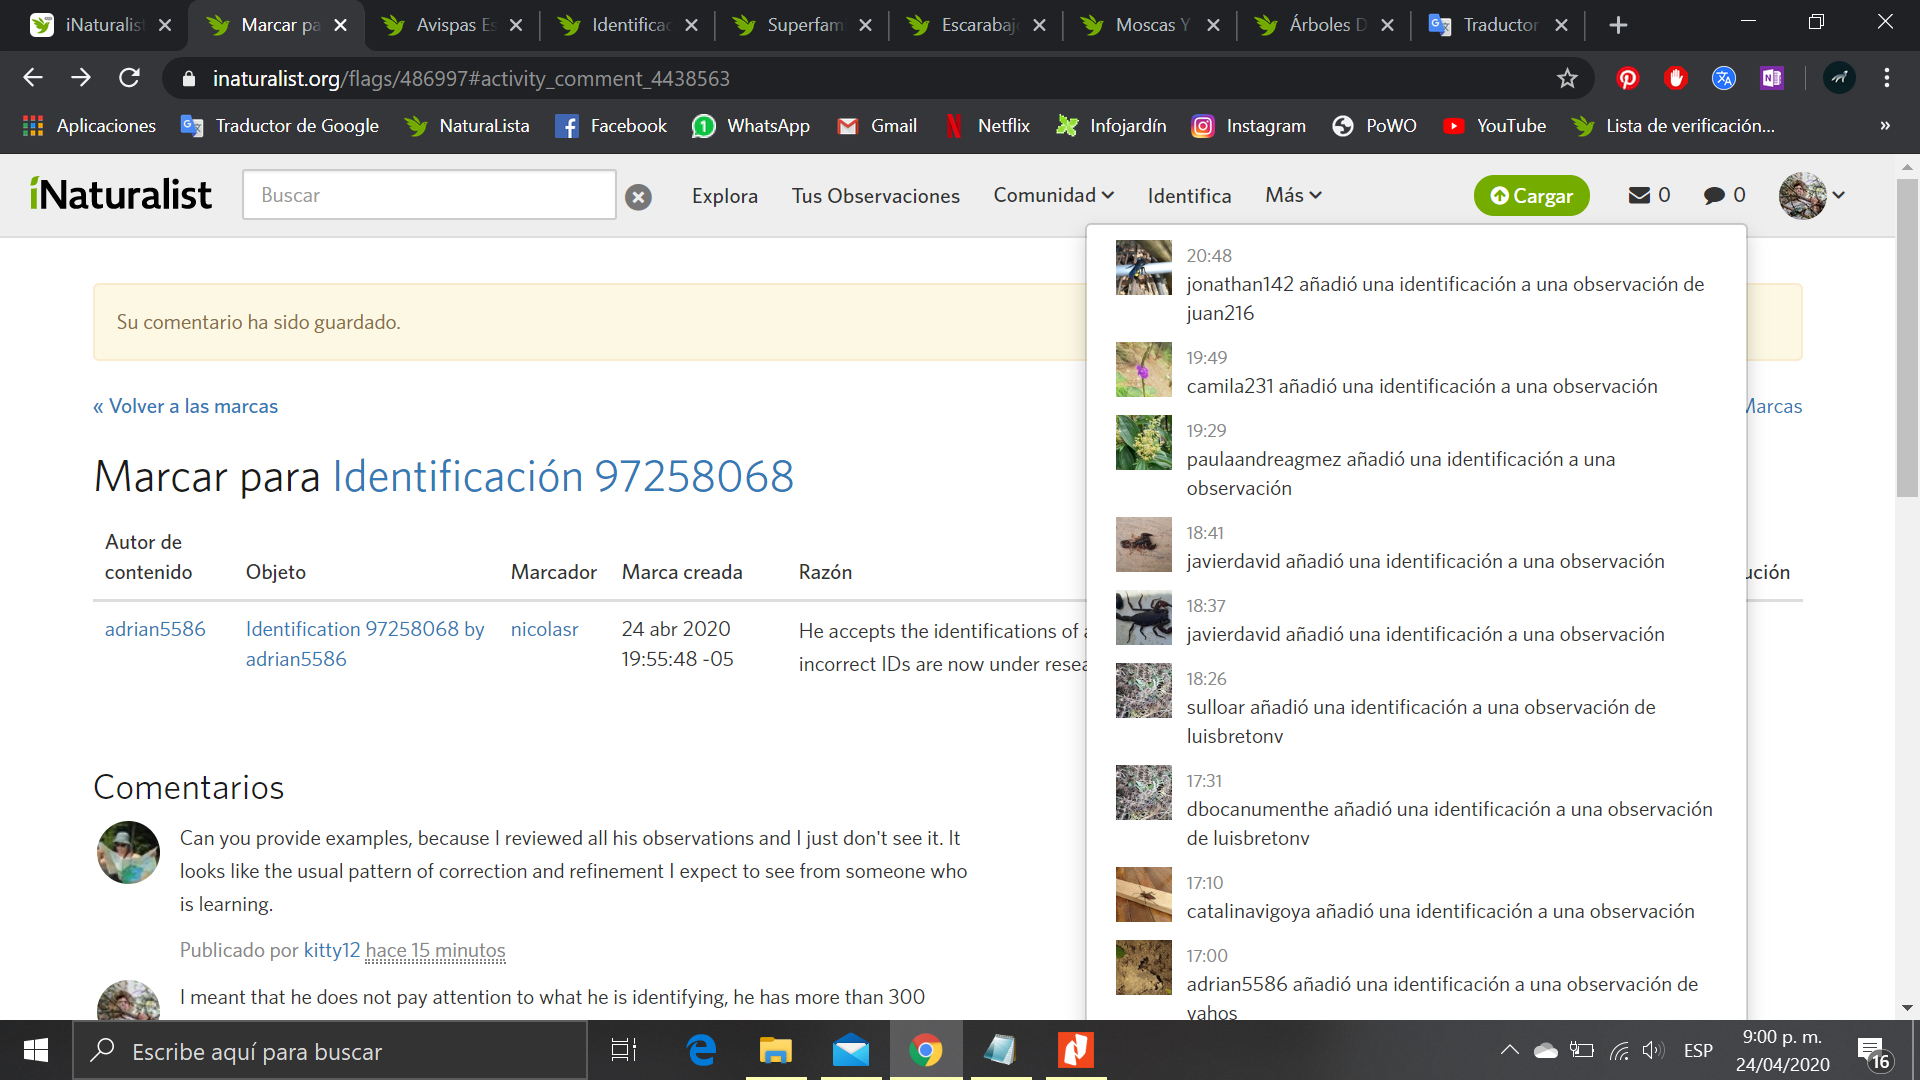The width and height of the screenshot is (1920, 1080).
Task: Switch to the Traductor browser tab
Action: [1497, 25]
